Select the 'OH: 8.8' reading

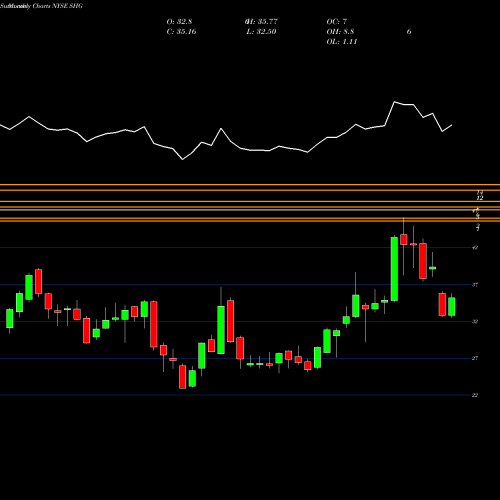[340, 32]
